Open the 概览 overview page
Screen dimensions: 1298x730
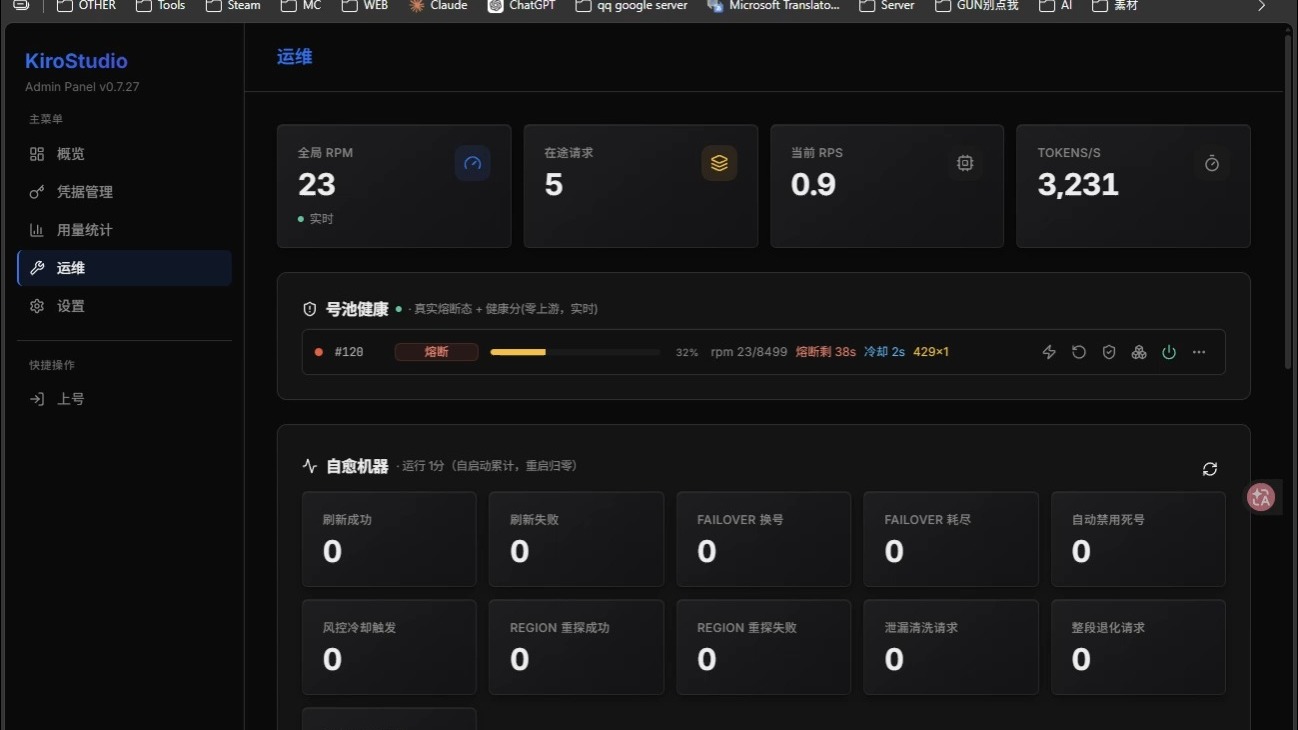(x=124, y=154)
